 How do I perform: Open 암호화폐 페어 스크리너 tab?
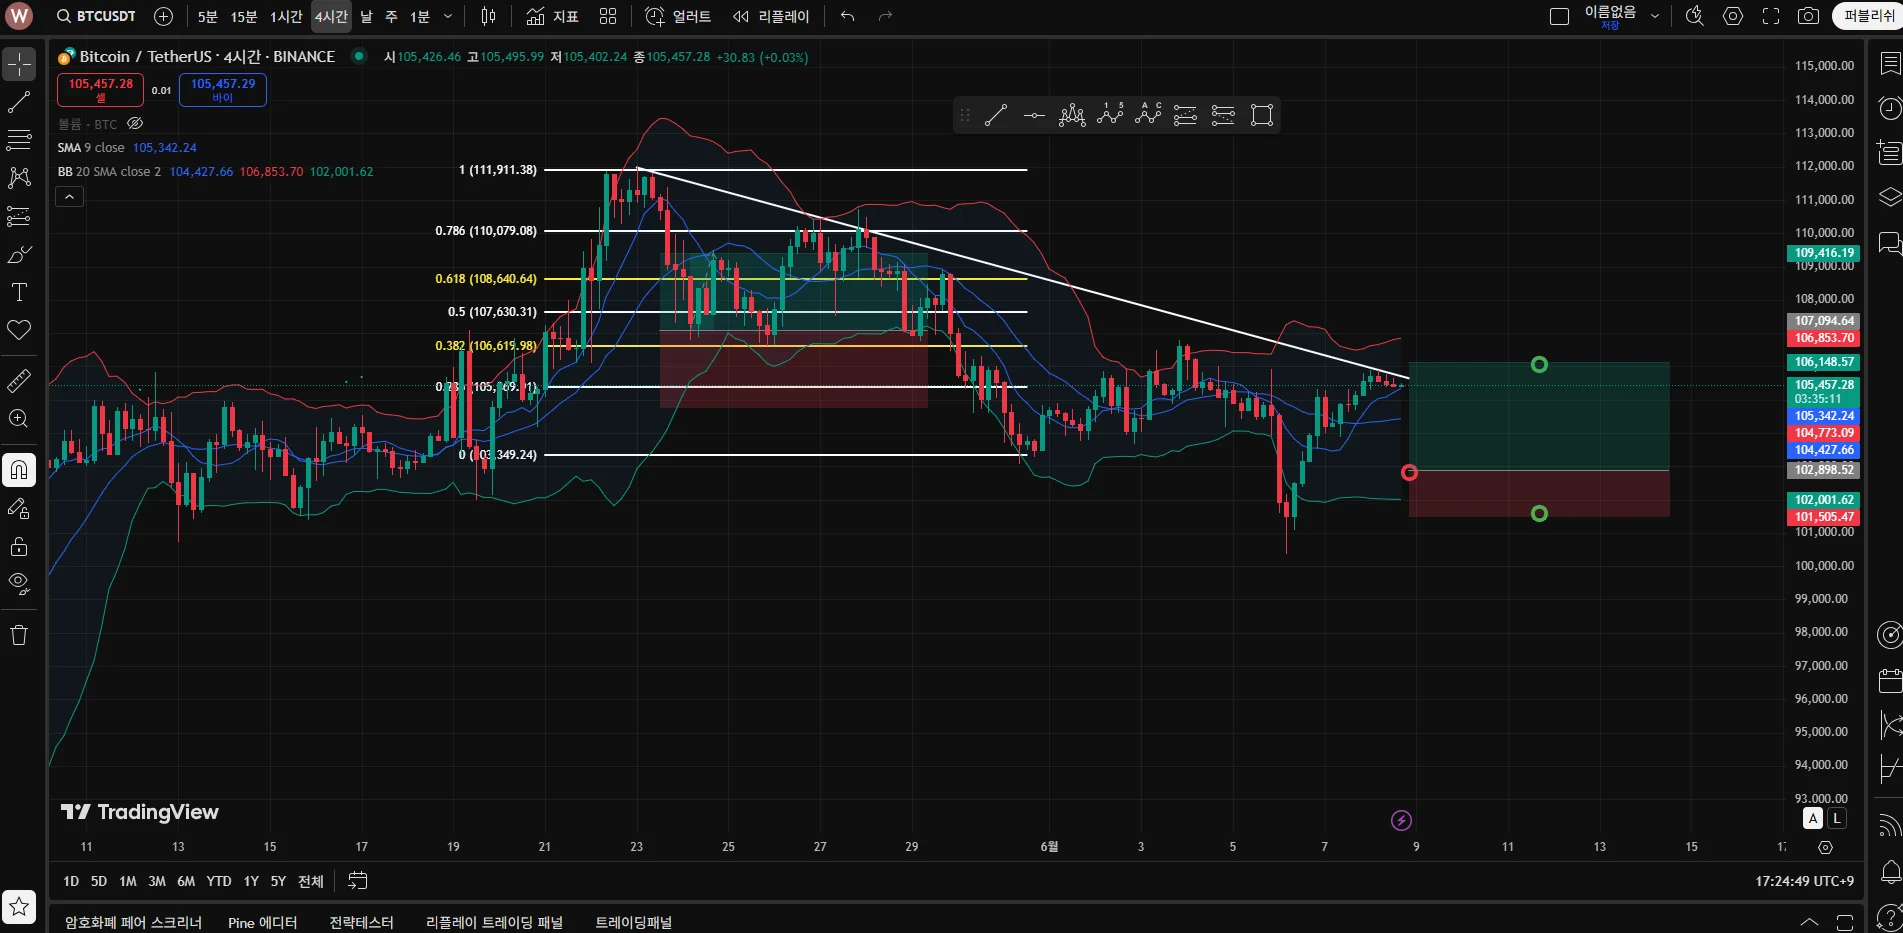[x=133, y=922]
